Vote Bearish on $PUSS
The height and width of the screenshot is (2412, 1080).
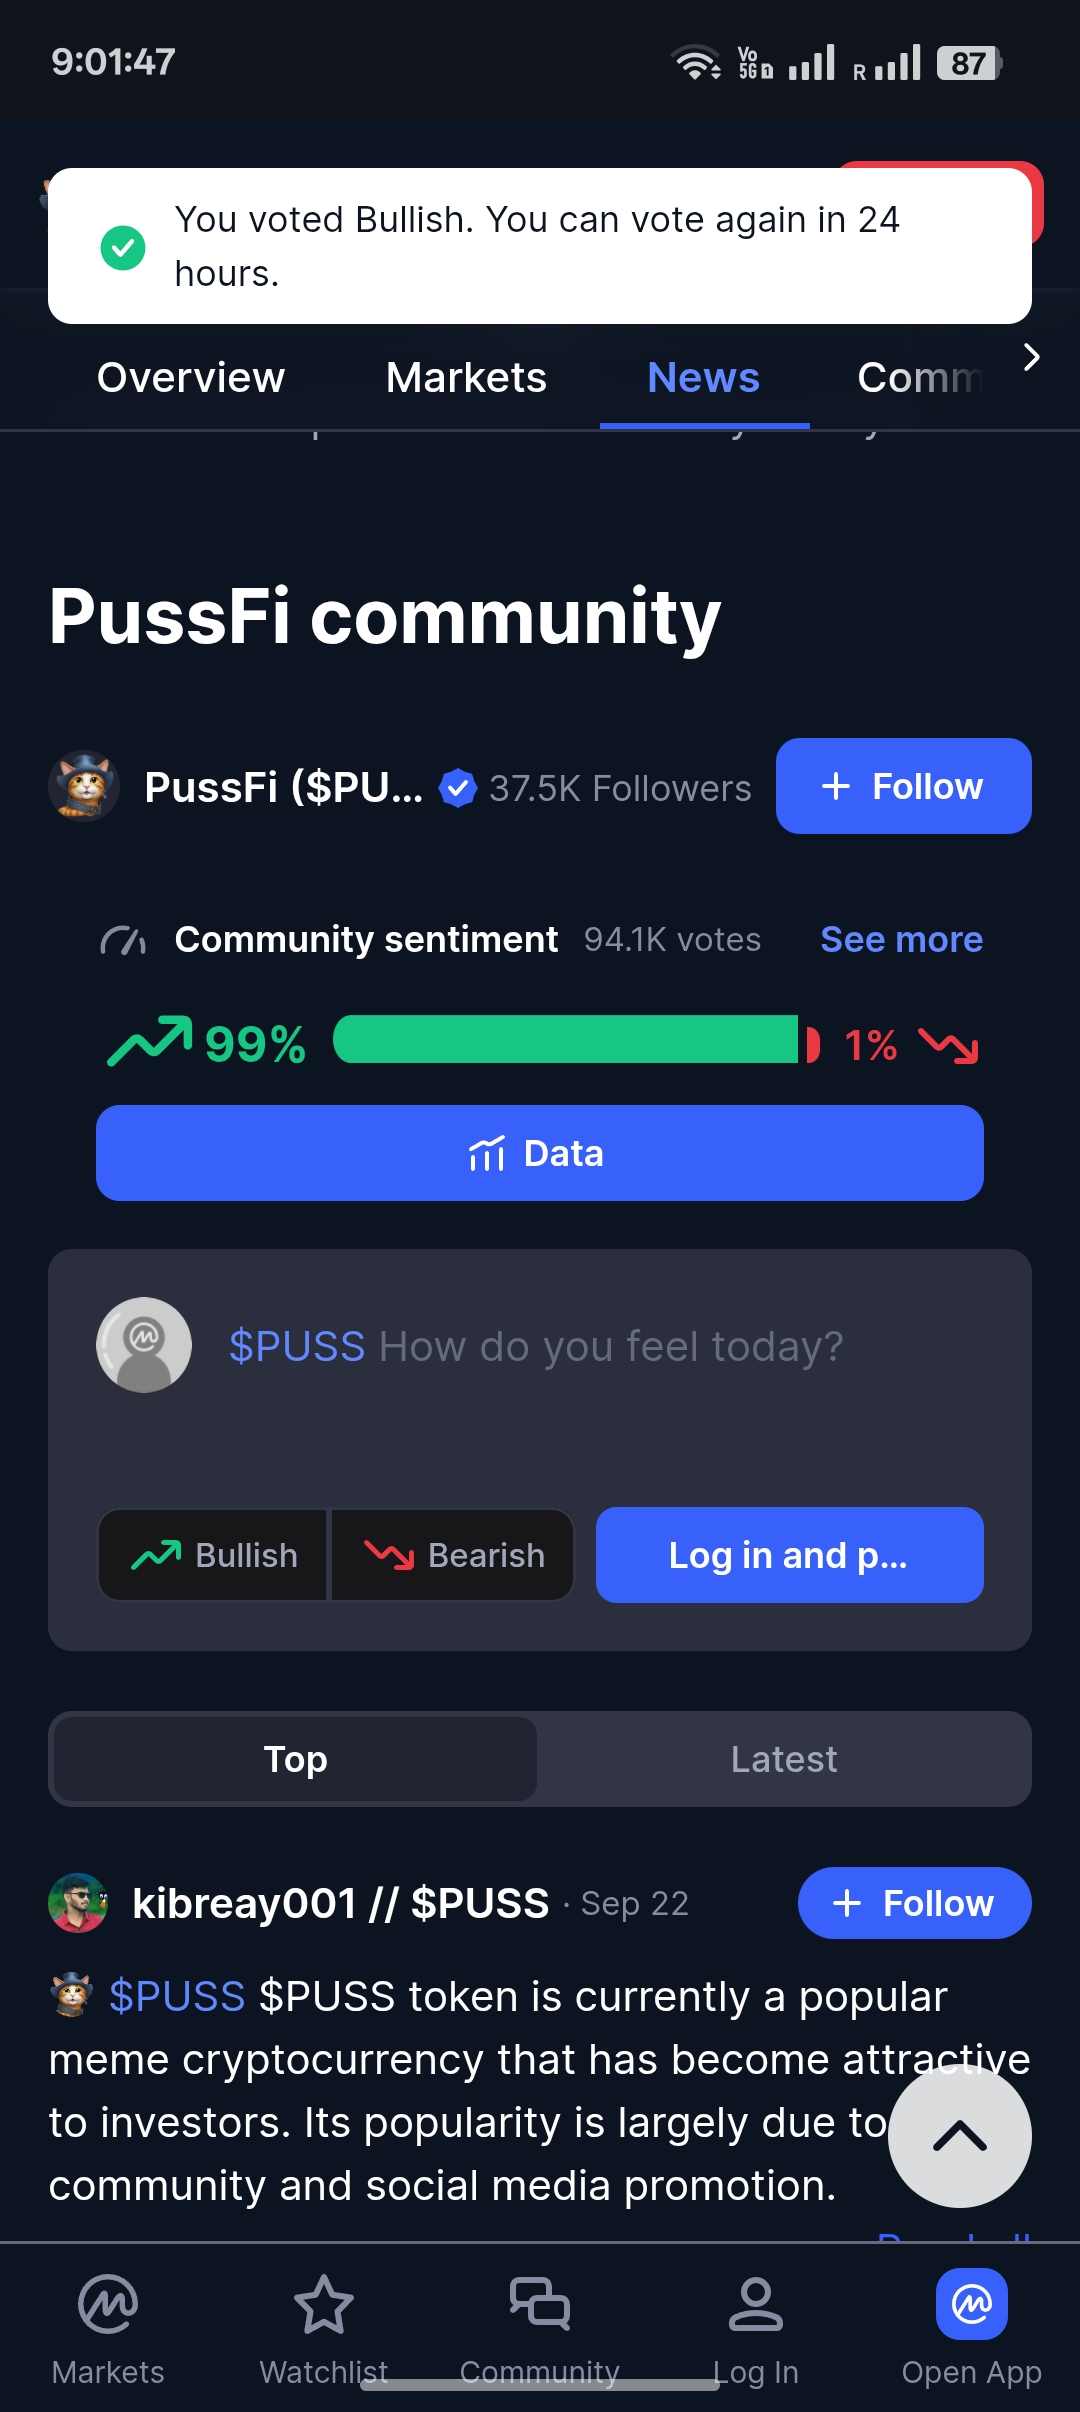click(x=453, y=1555)
